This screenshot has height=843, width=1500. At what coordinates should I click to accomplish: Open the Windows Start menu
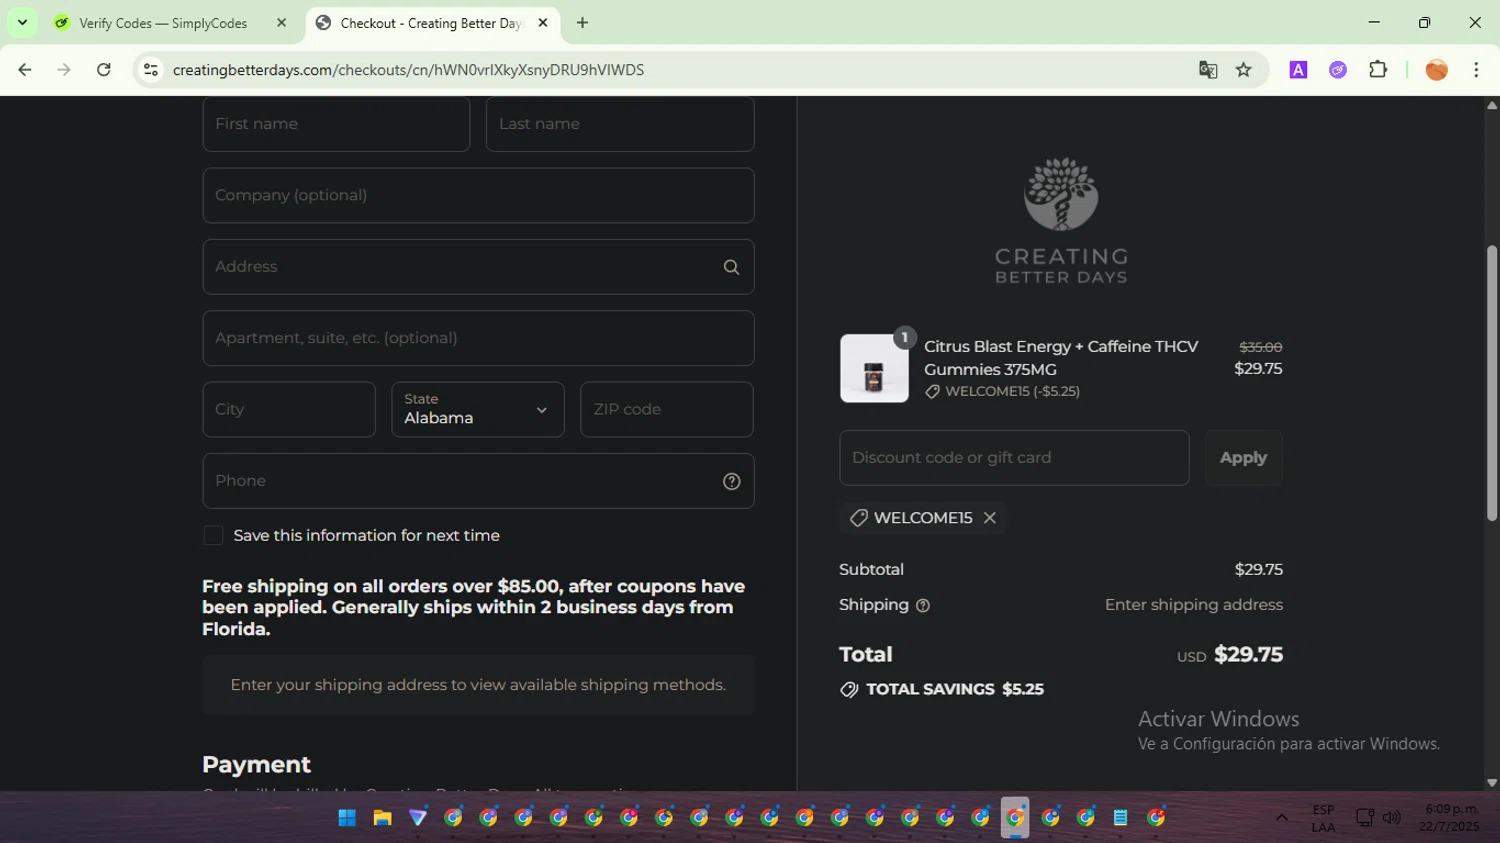[347, 818]
